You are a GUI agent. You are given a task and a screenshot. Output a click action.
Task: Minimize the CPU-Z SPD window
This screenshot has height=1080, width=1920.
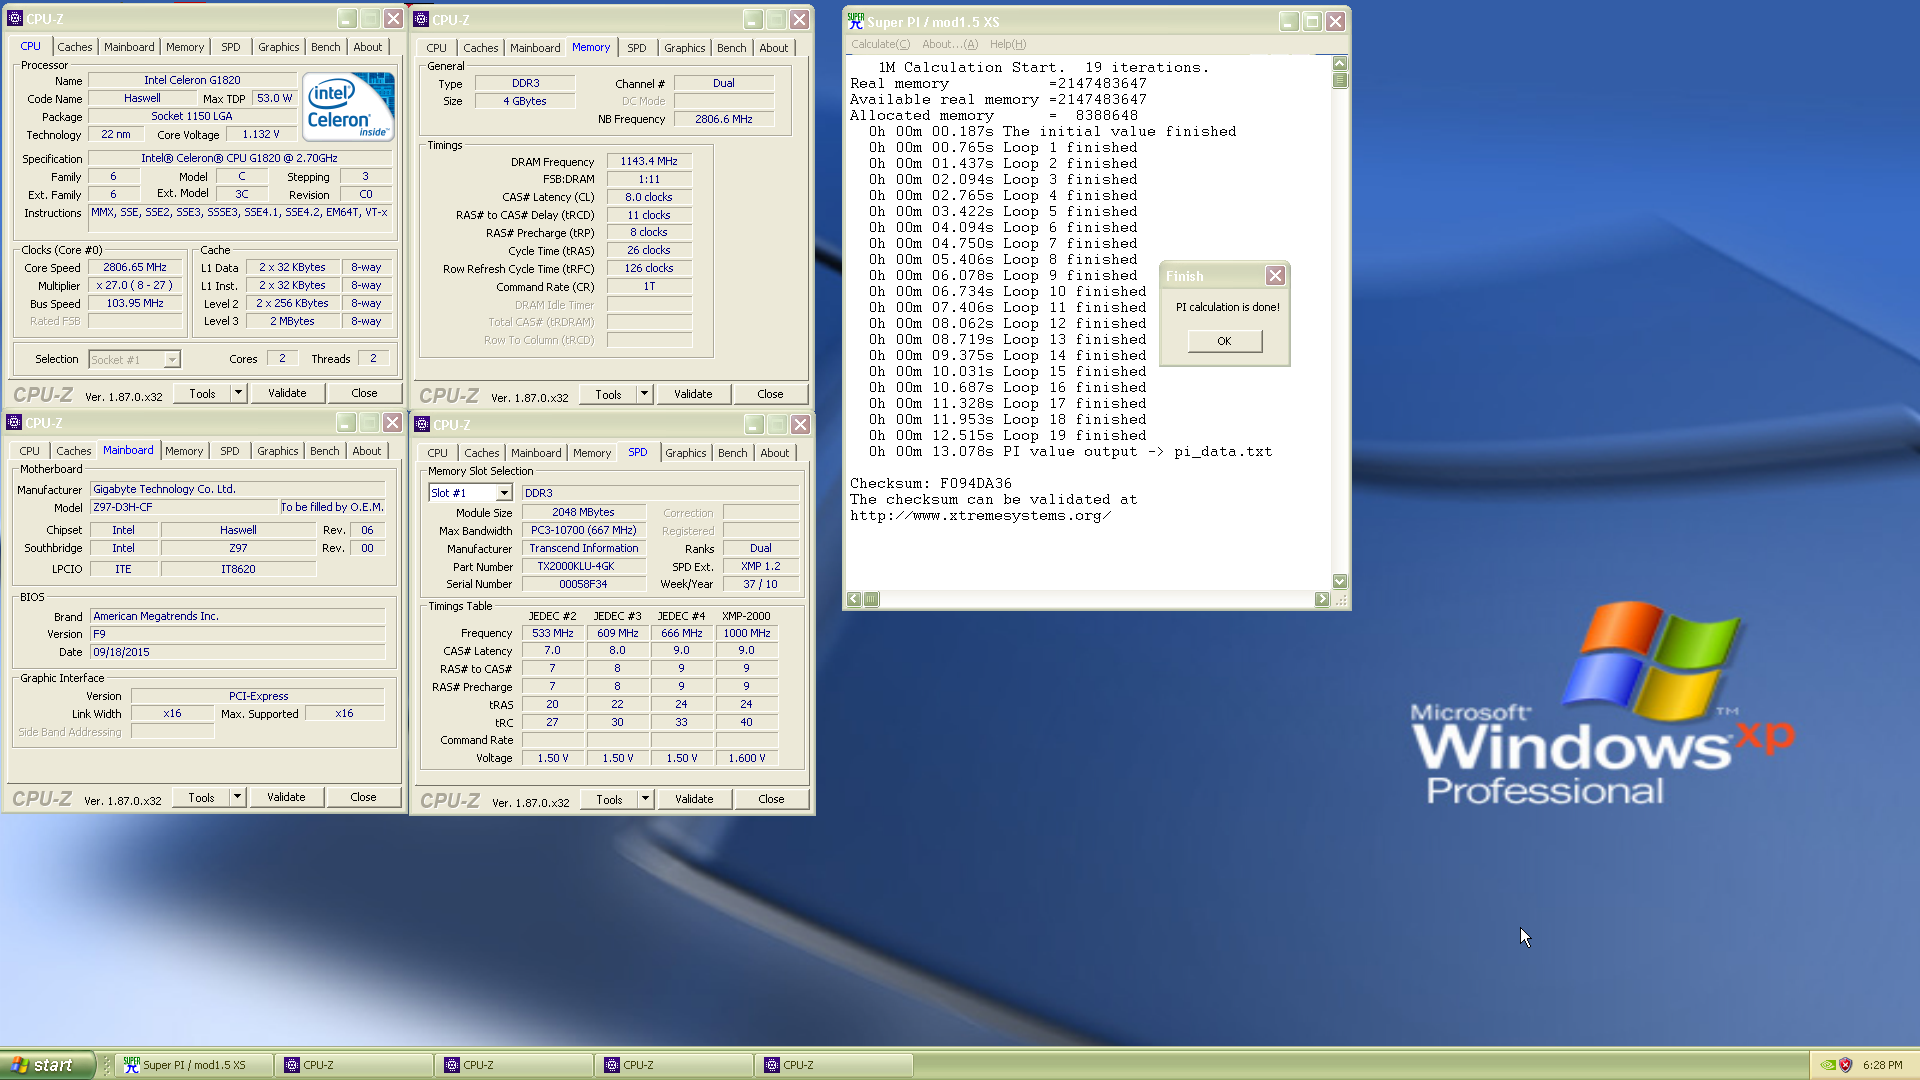coord(754,424)
